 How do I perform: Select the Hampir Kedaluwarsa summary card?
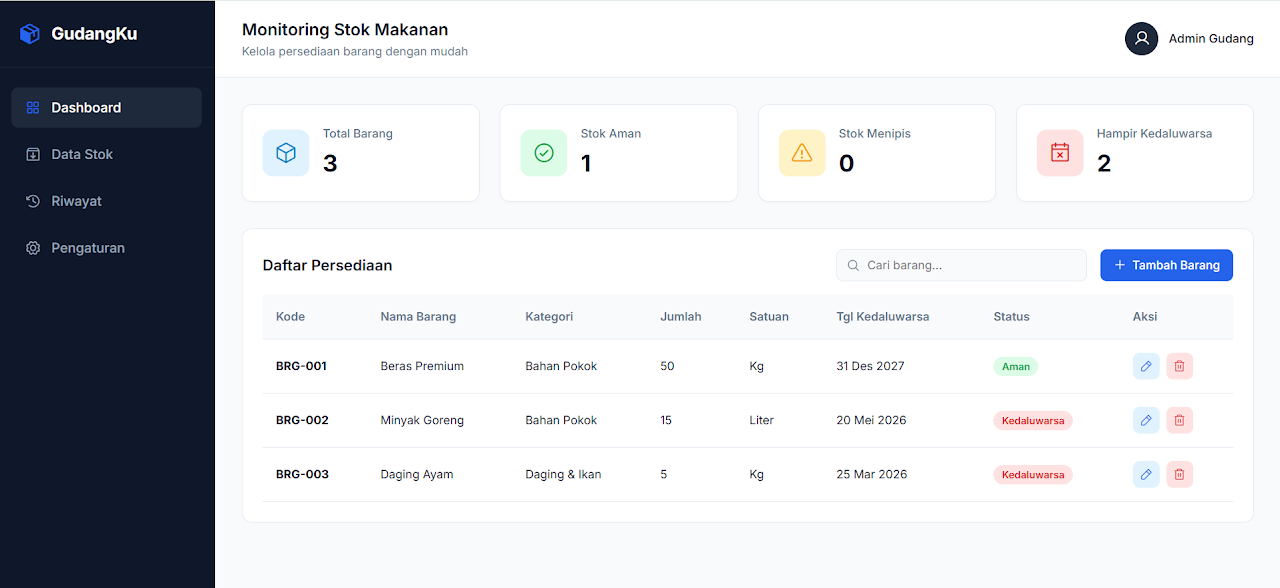pos(1135,153)
